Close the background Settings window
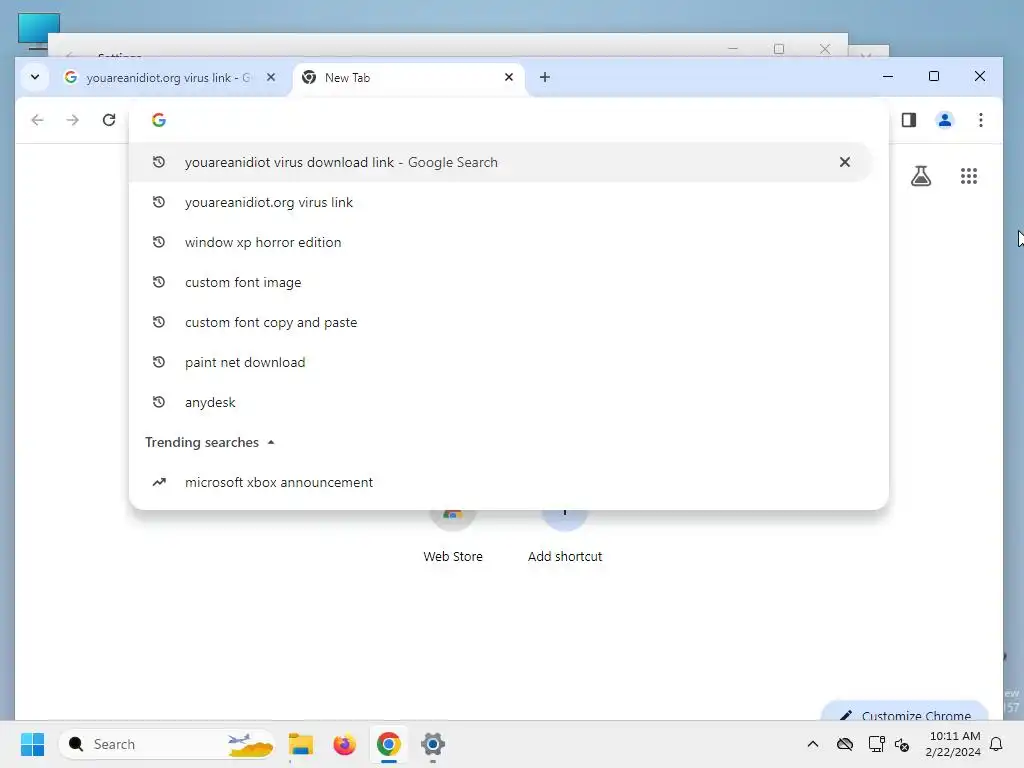 825,49
